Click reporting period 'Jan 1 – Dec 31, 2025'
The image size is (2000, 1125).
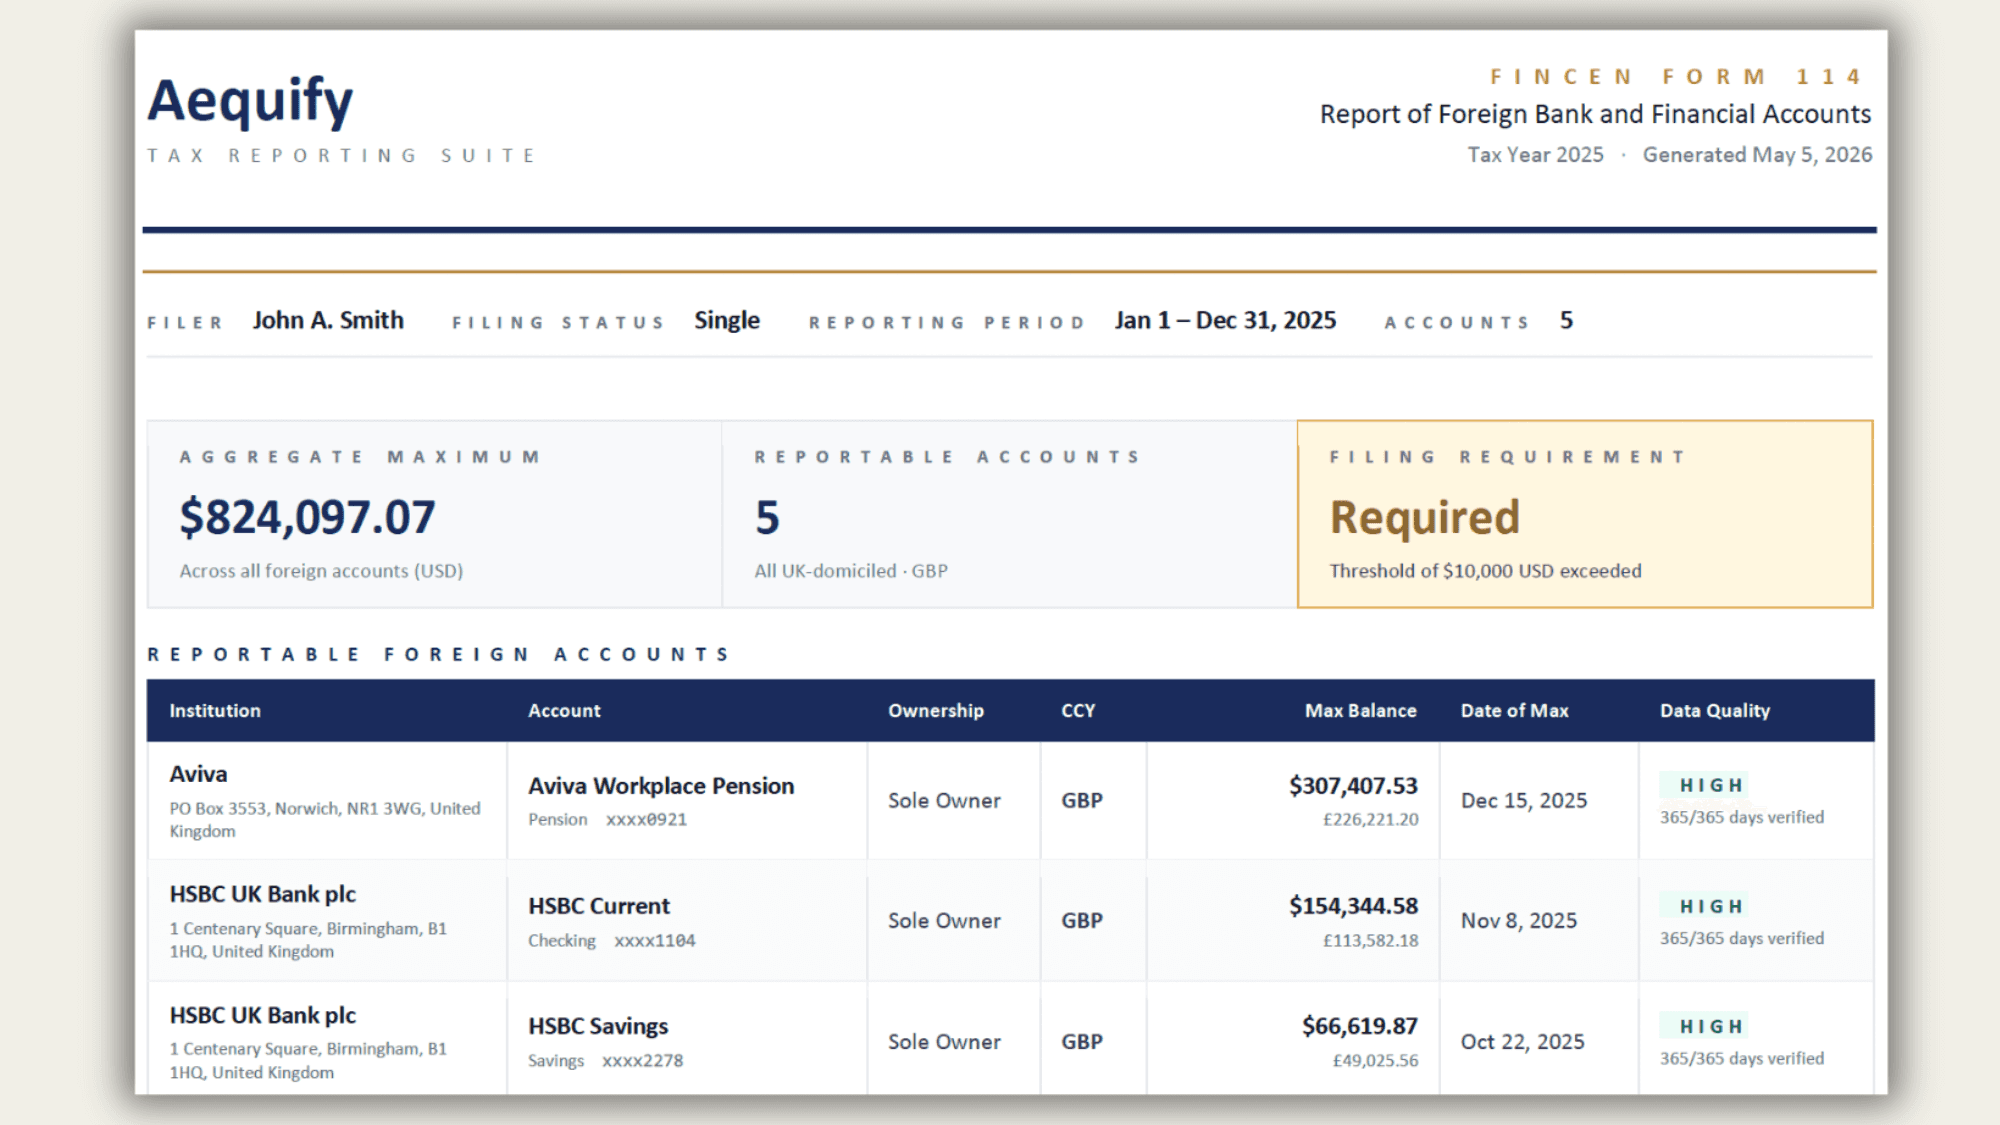tap(1225, 320)
